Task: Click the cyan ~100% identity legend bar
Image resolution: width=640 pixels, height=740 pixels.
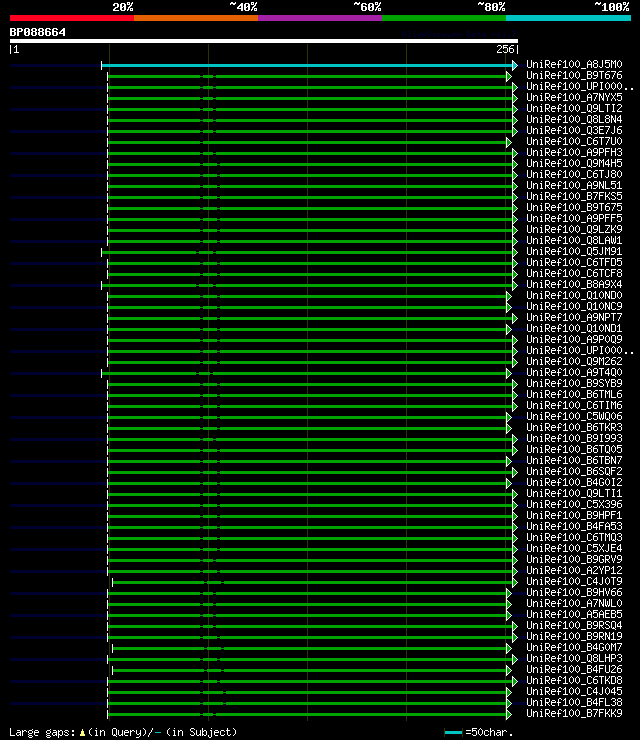Action: 568,18
